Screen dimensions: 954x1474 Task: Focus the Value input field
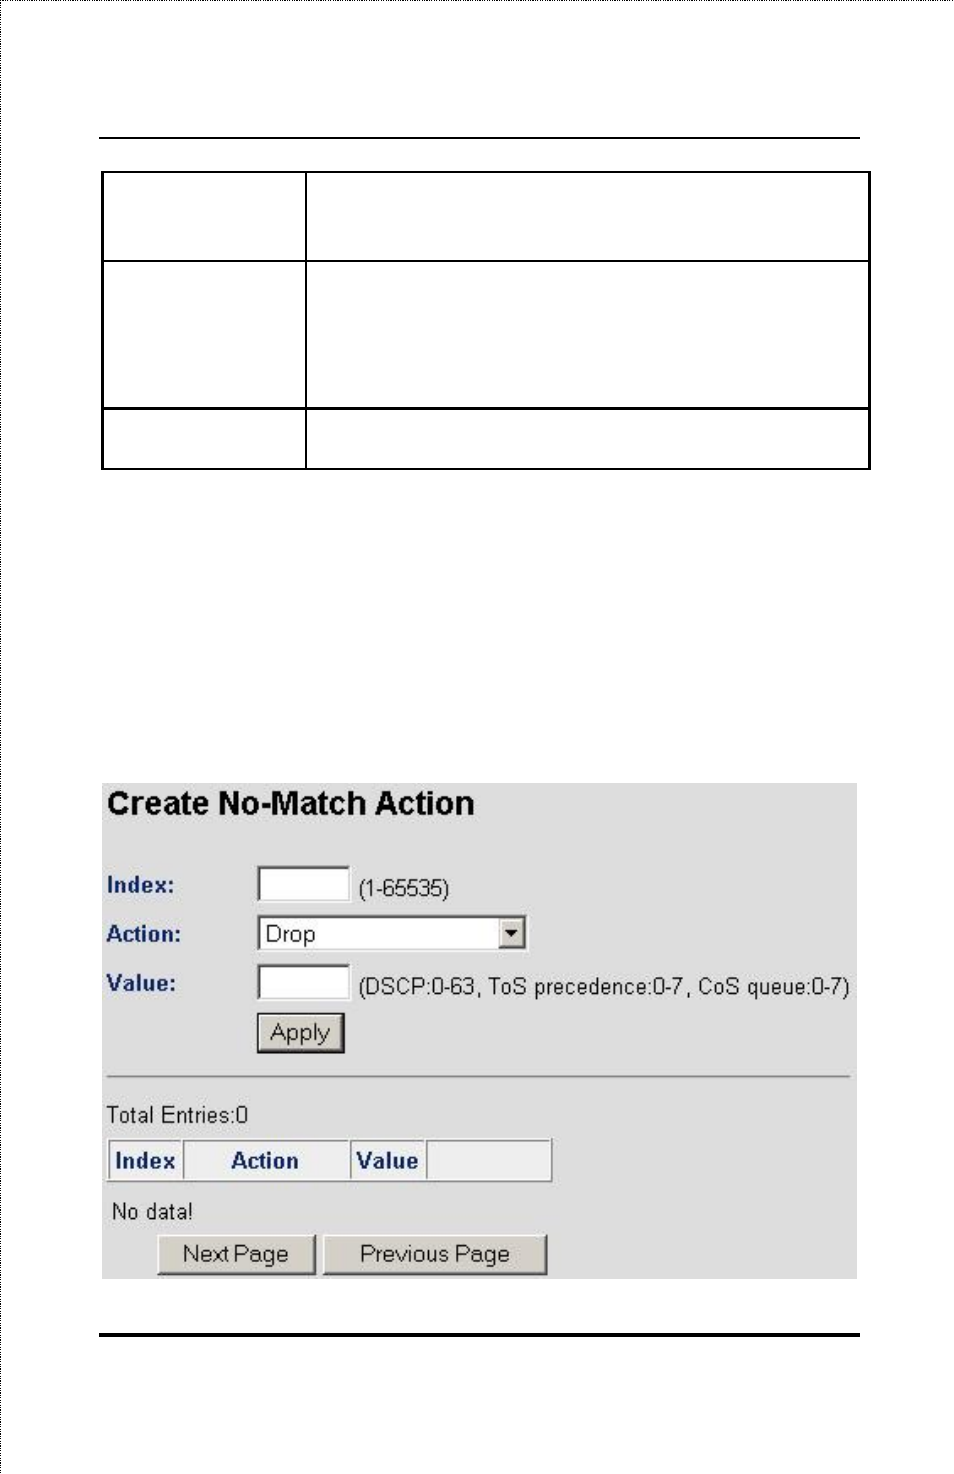point(303,982)
